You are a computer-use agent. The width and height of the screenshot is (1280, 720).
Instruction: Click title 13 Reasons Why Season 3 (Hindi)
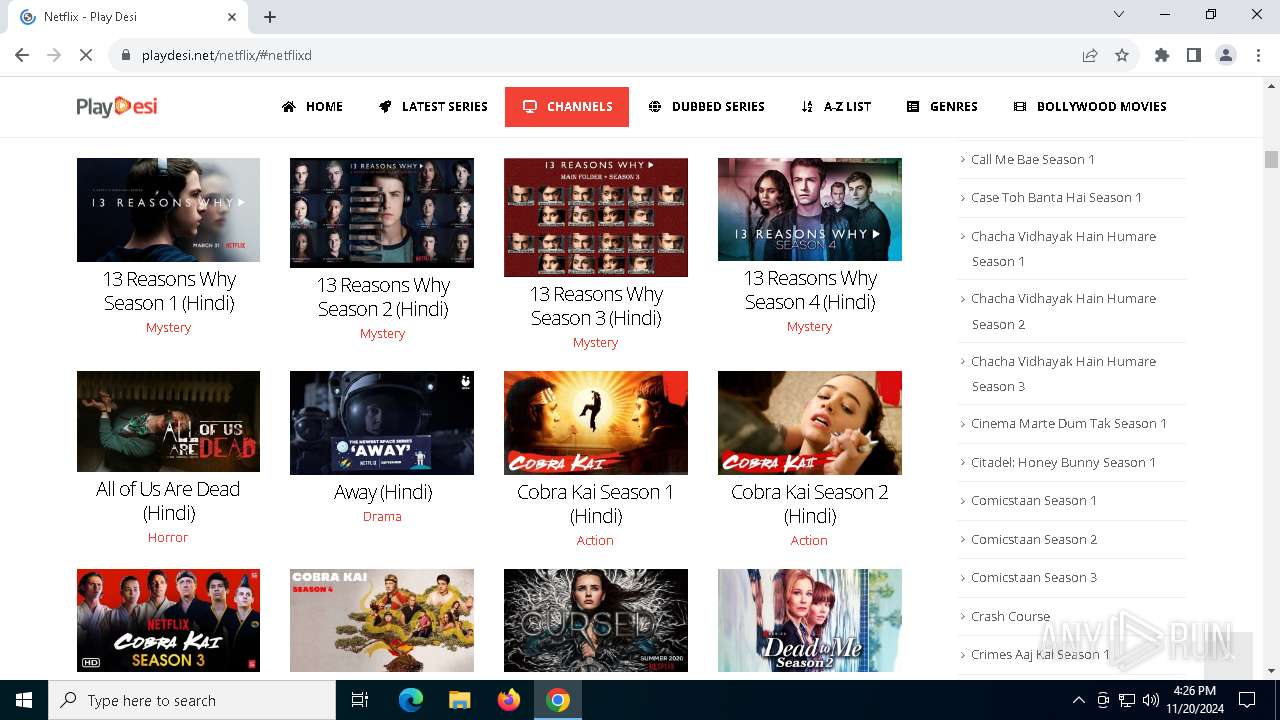pyautogui.click(x=596, y=306)
